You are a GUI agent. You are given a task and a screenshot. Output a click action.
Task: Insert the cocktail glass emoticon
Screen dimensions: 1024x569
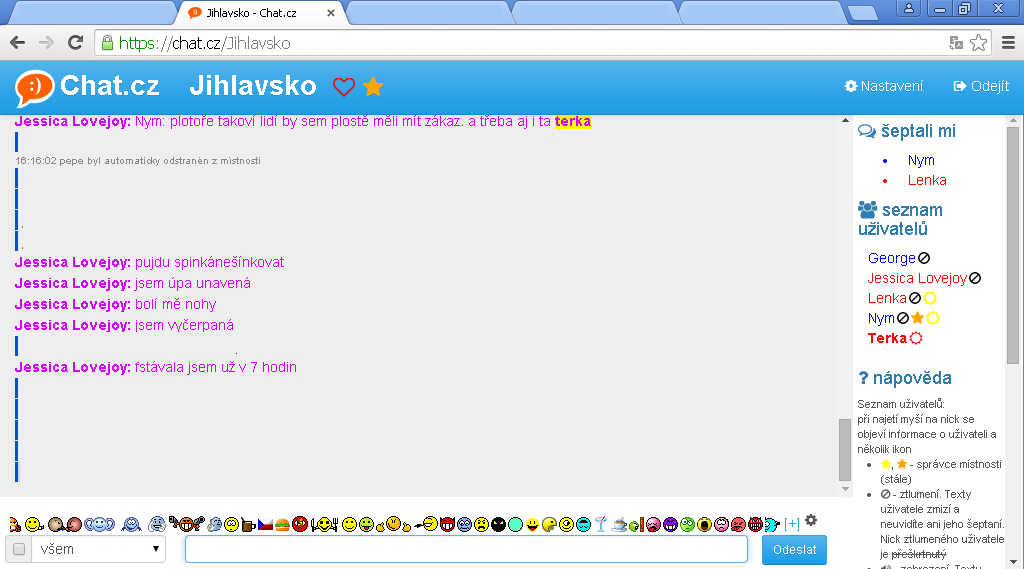click(601, 524)
